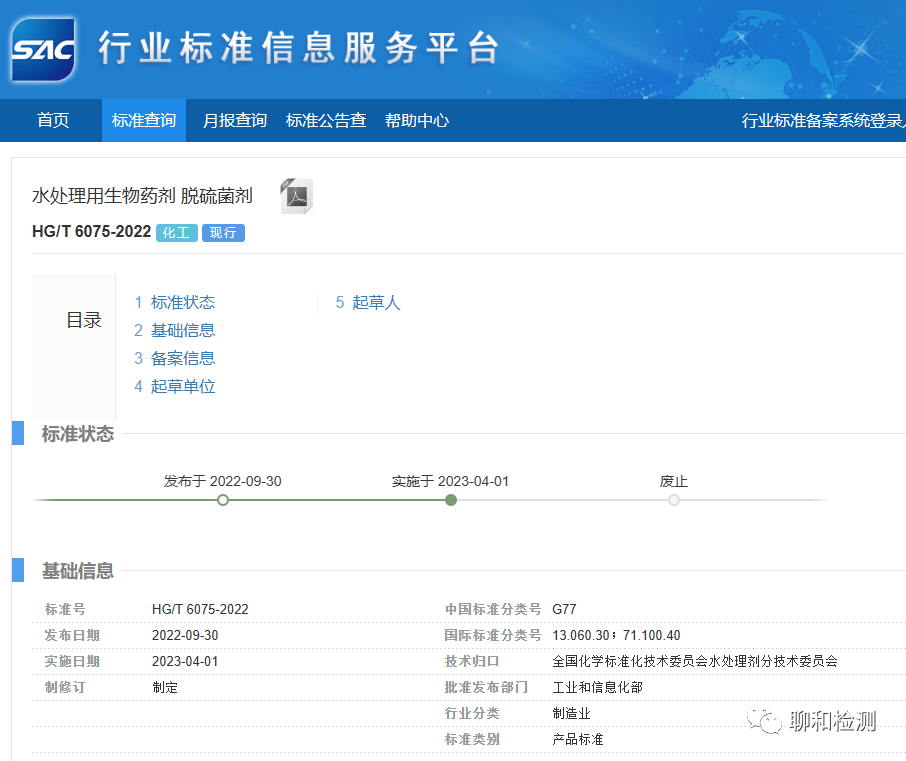Click the 行业标准信息服务平台 header title
This screenshot has width=906, height=761.
pyautogui.click(x=298, y=48)
